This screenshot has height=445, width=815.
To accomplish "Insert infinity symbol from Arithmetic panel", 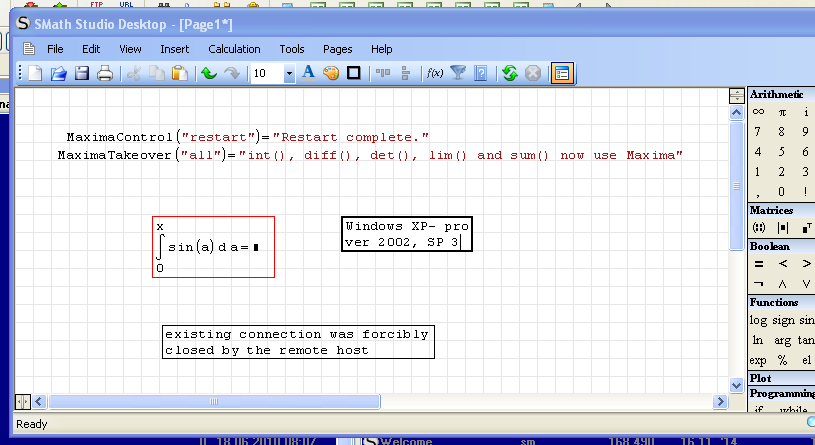I will point(759,112).
